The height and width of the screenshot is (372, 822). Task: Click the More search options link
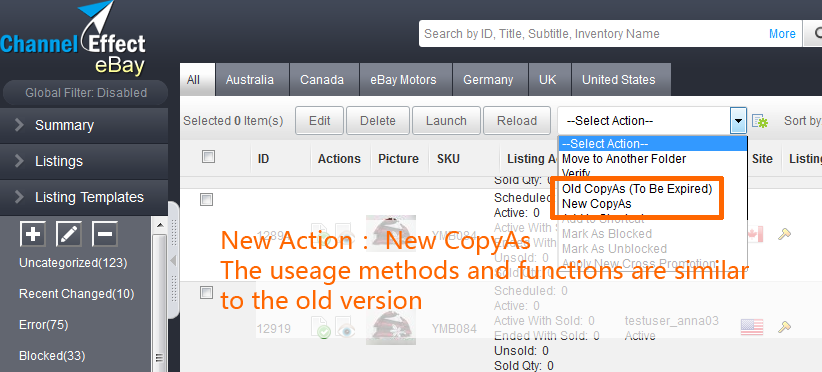point(782,34)
